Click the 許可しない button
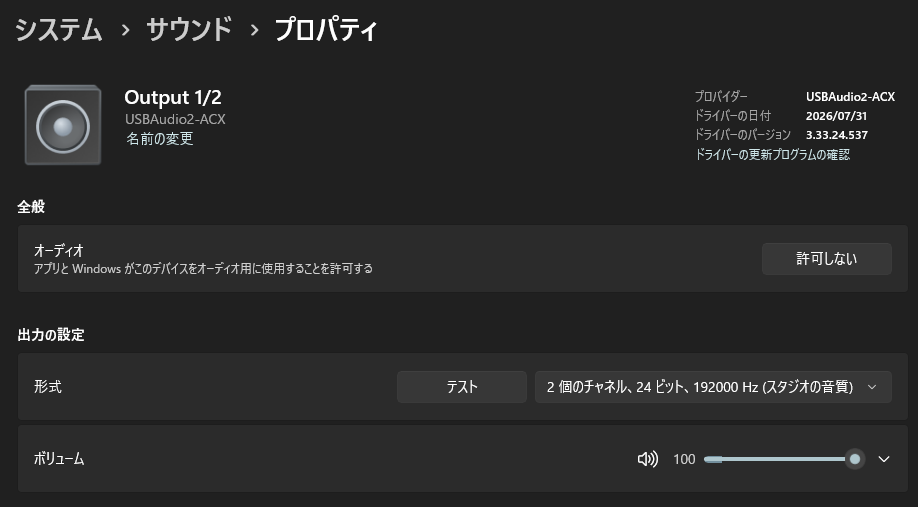Screen dimensions: 918x507 [x=827, y=259]
